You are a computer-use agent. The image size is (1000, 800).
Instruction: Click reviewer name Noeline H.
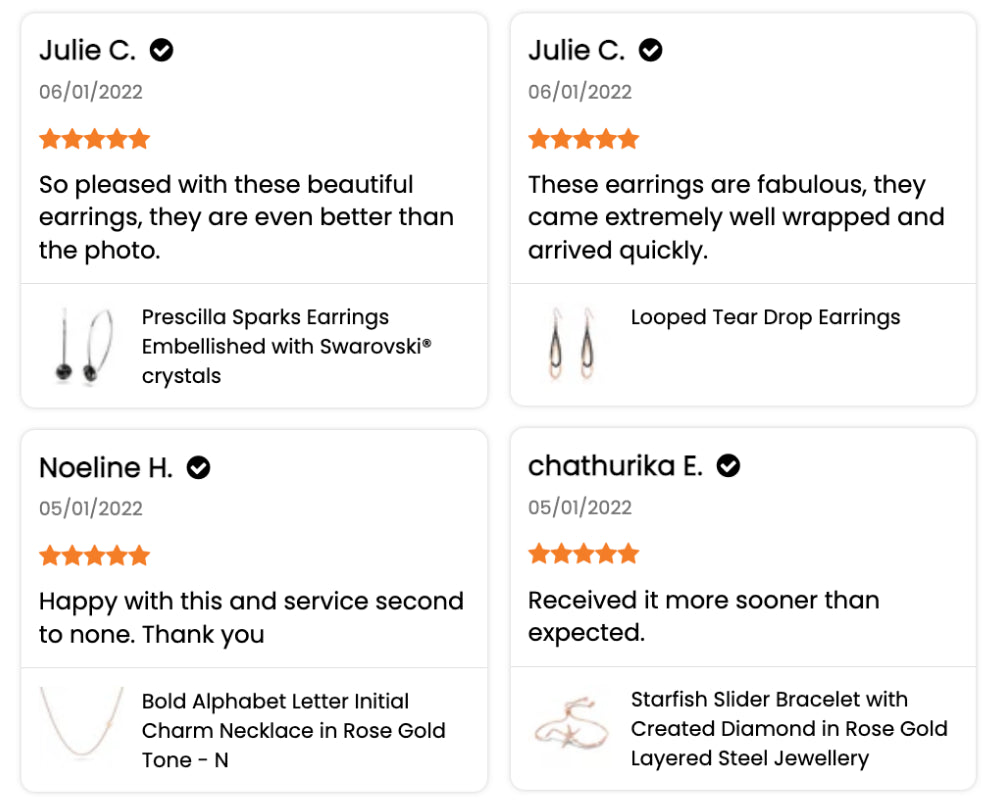pyautogui.click(x=106, y=468)
